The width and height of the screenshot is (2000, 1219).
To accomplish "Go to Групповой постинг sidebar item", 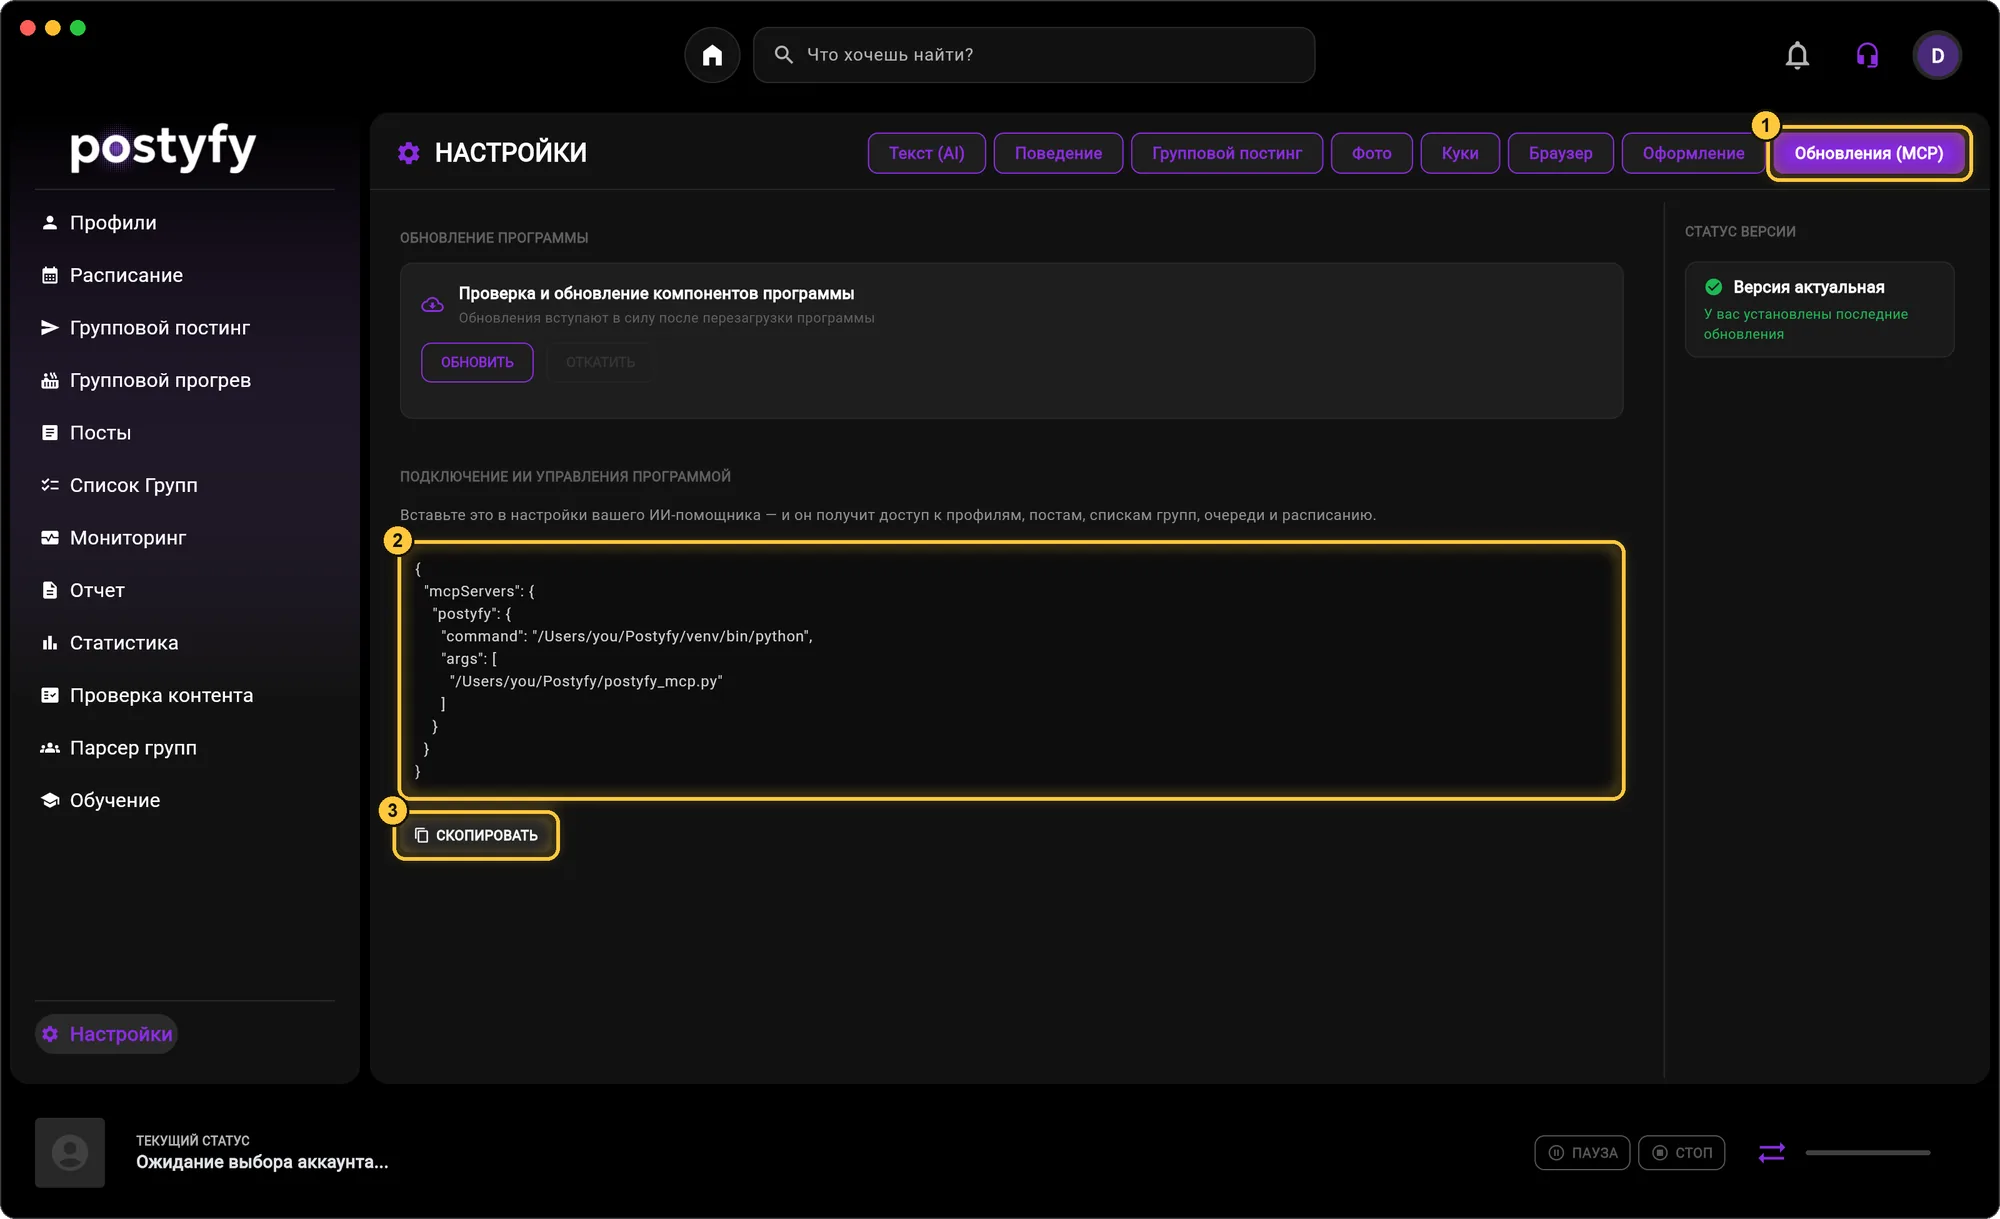I will coord(145,328).
